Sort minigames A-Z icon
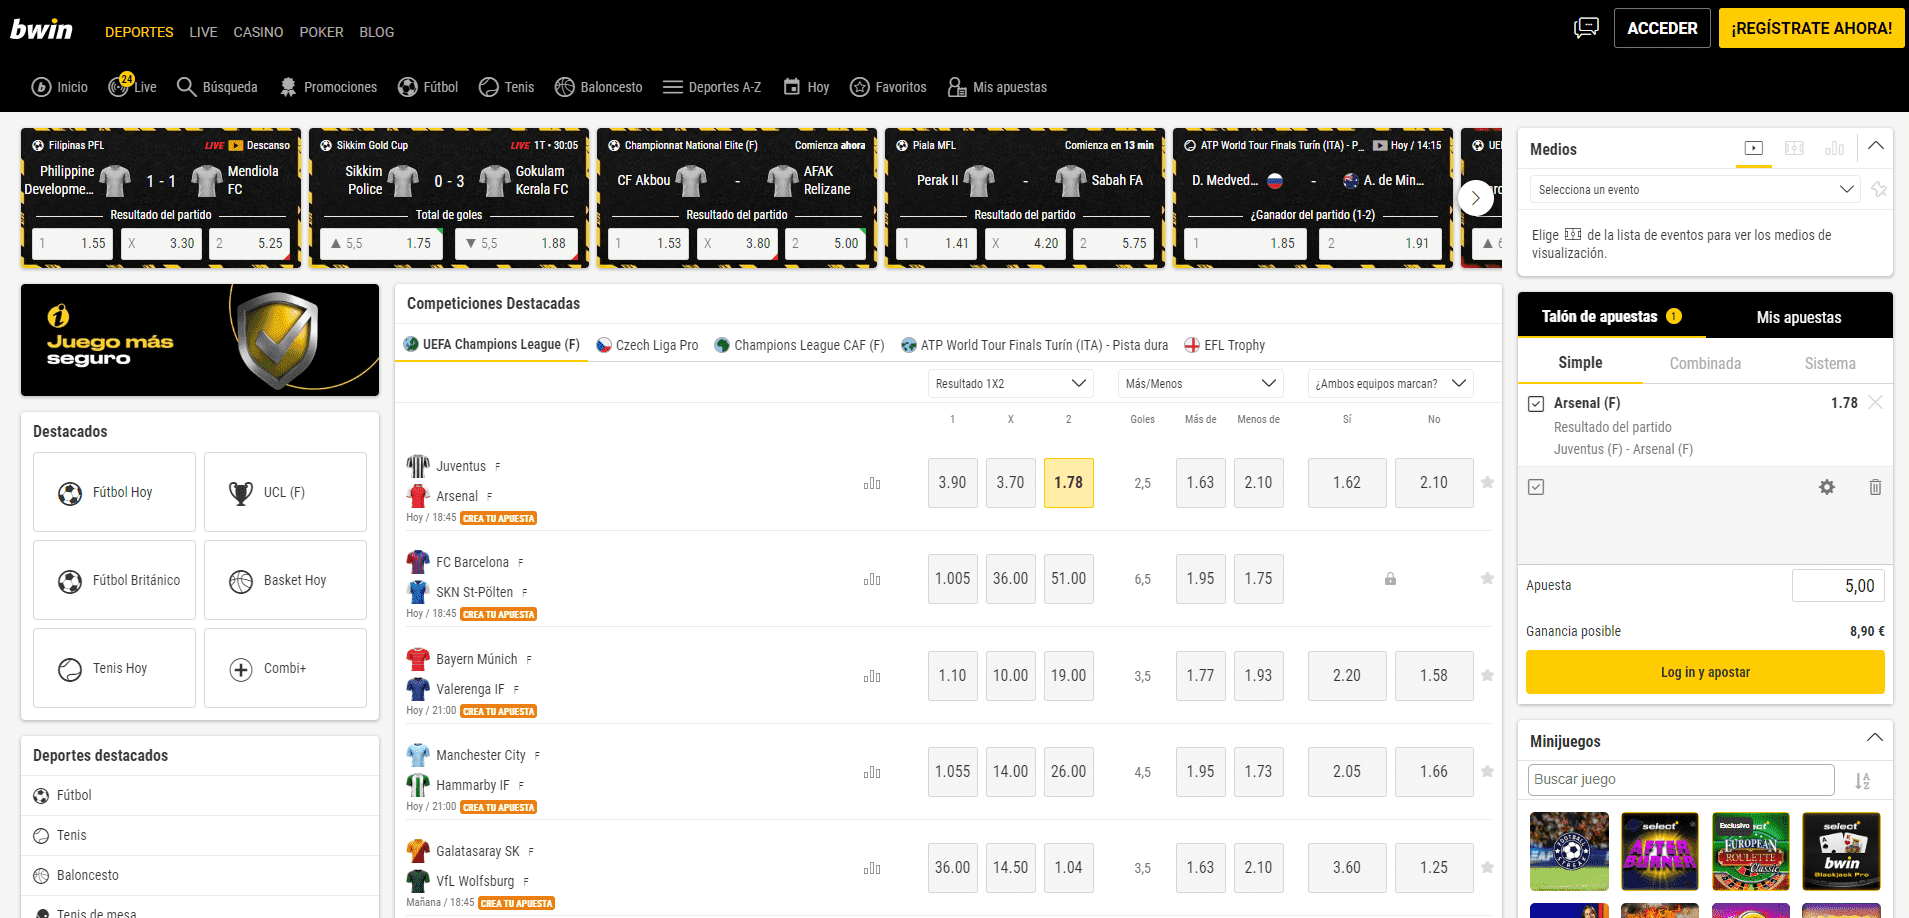Screen dimensions: 1909x918 tap(1862, 781)
